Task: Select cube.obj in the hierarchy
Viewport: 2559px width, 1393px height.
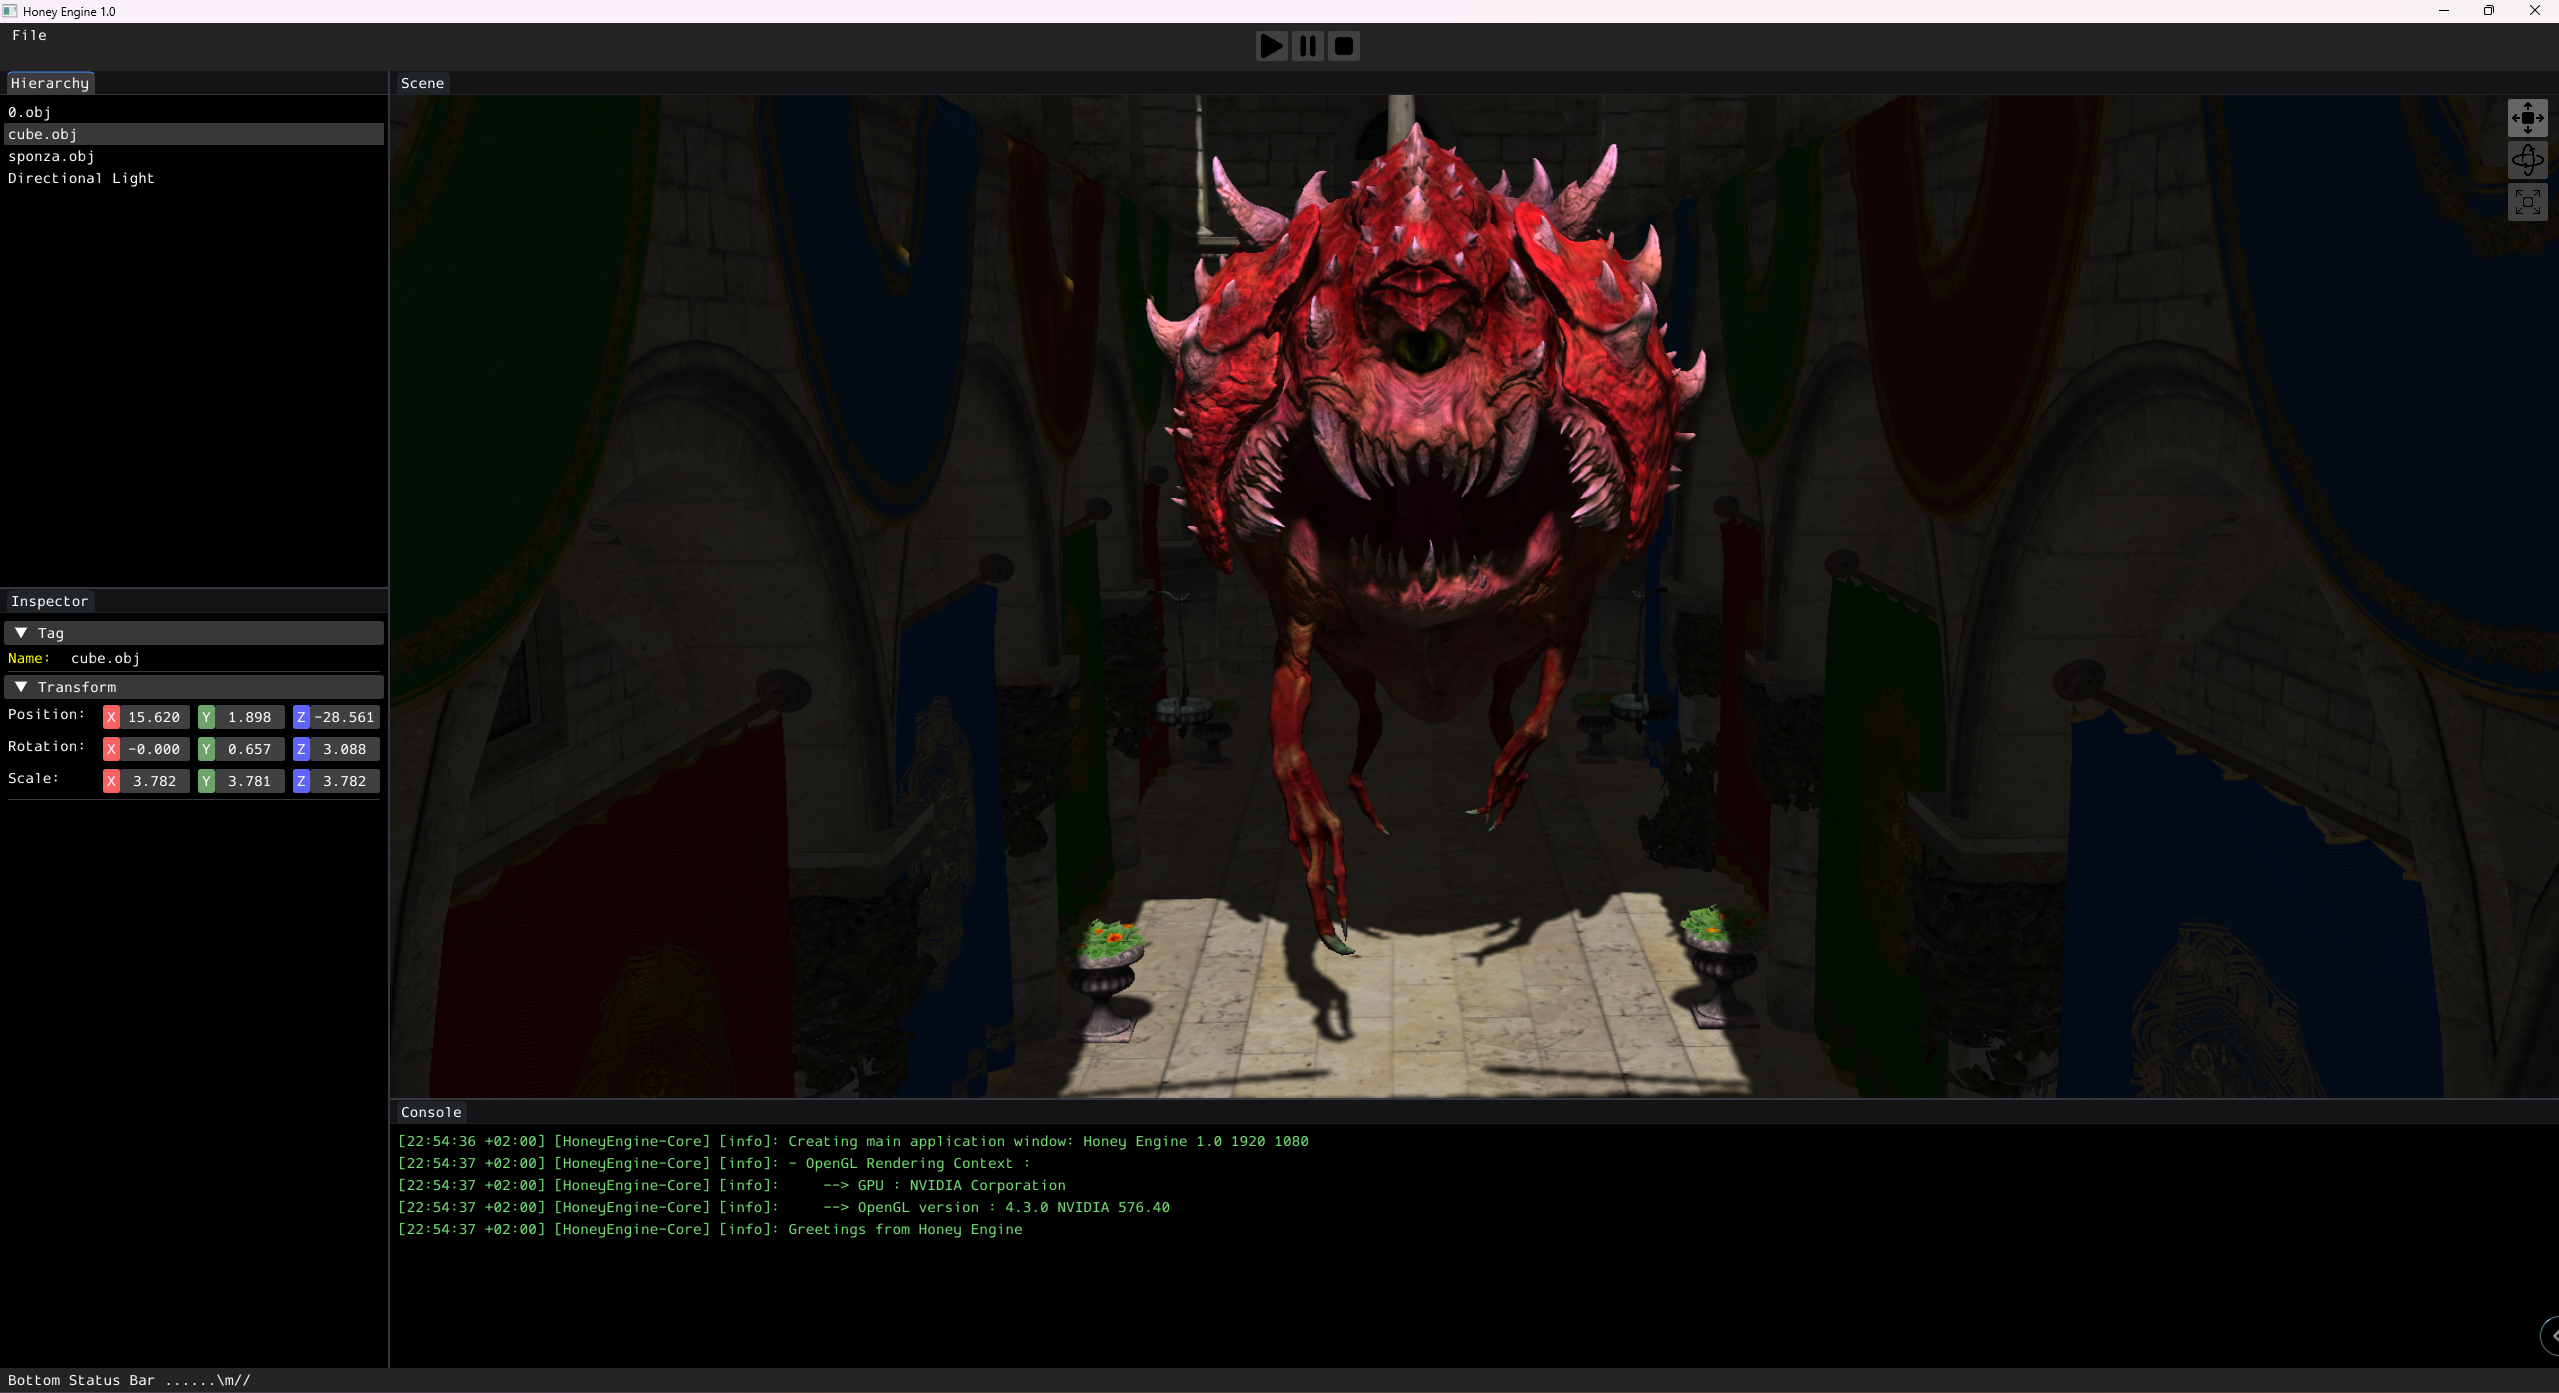Action: click(x=194, y=134)
